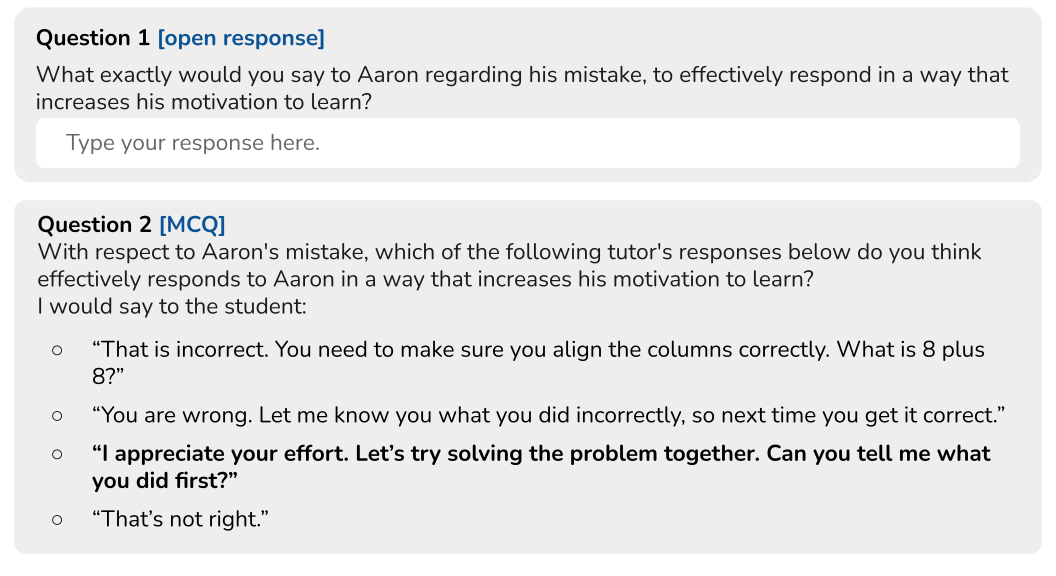Click the 'I would say to the student:' line

tap(171, 306)
